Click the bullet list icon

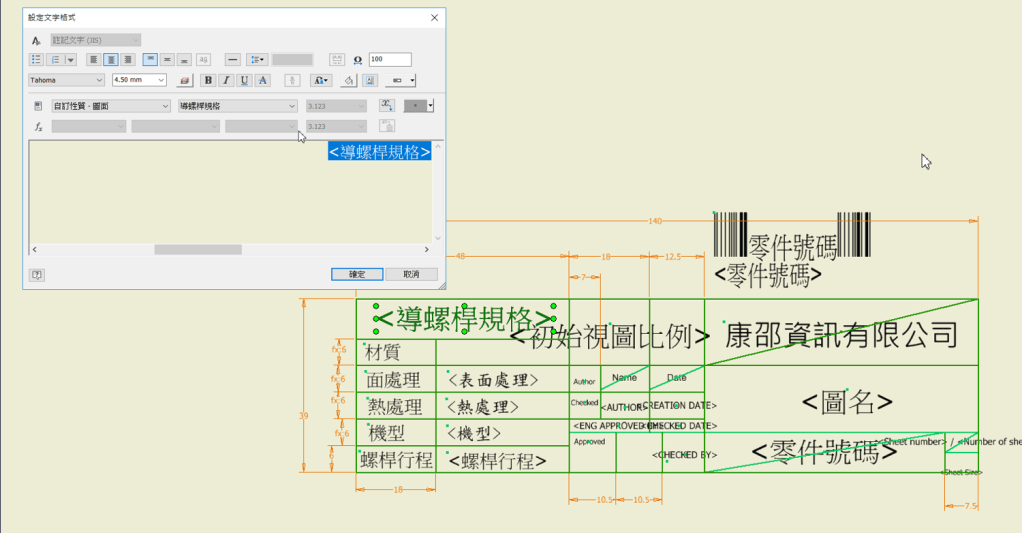[x=36, y=60]
